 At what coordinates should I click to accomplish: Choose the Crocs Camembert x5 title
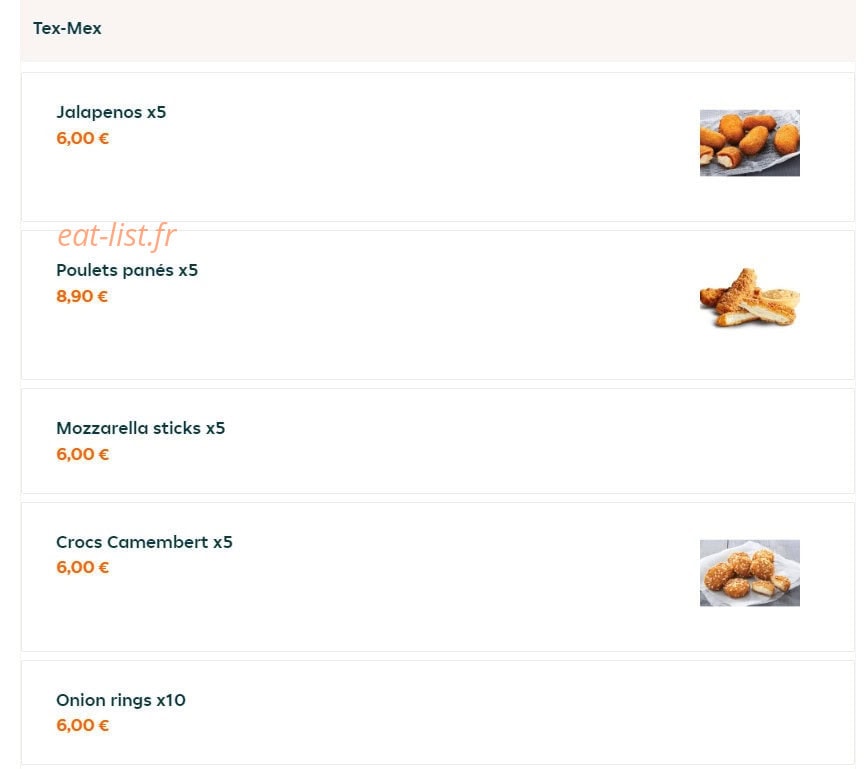[x=144, y=542]
